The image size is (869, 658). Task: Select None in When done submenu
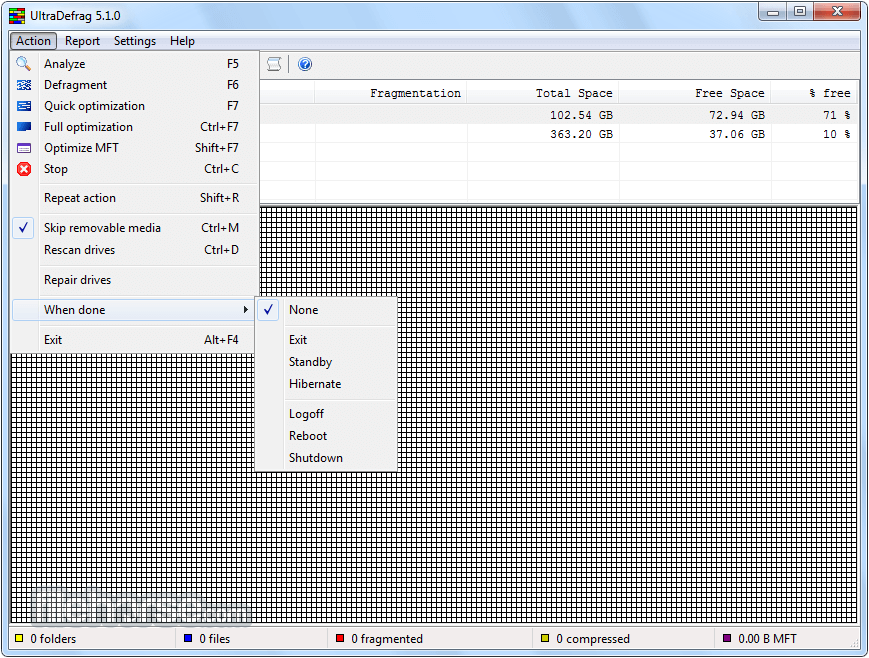pyautogui.click(x=326, y=310)
